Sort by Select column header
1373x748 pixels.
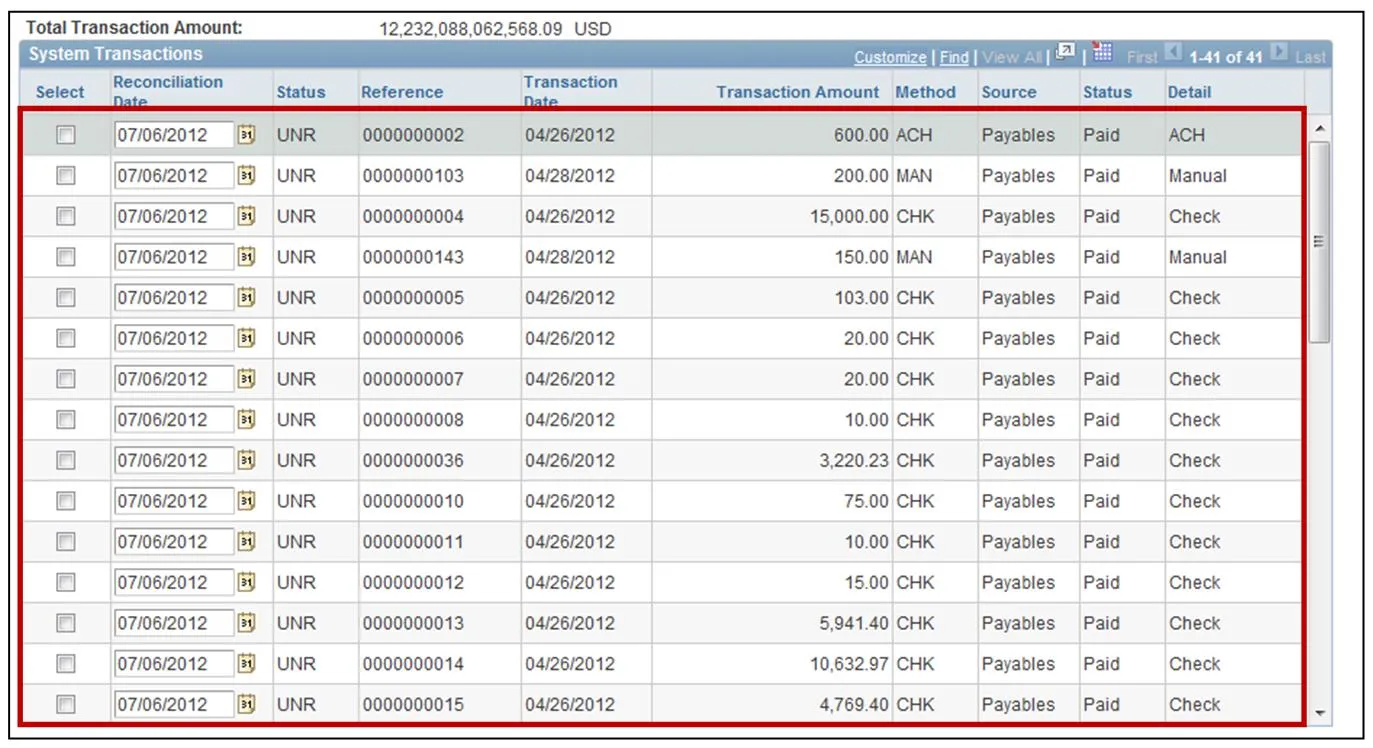tap(60, 92)
